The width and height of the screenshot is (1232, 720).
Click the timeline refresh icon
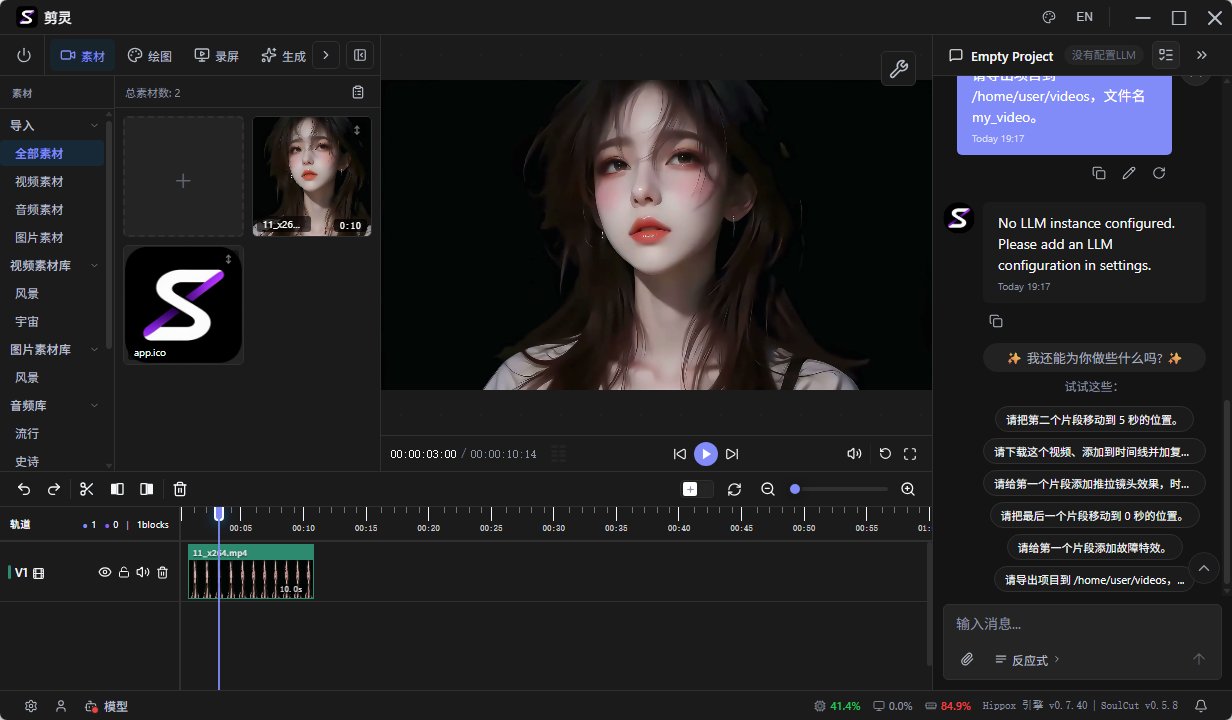[734, 489]
